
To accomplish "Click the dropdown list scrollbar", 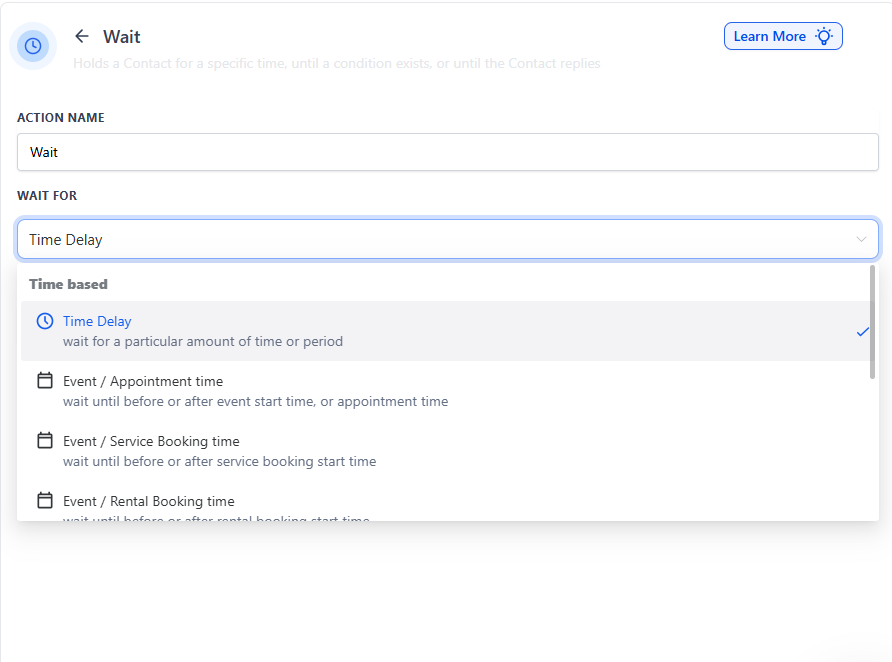I will pyautogui.click(x=873, y=322).
